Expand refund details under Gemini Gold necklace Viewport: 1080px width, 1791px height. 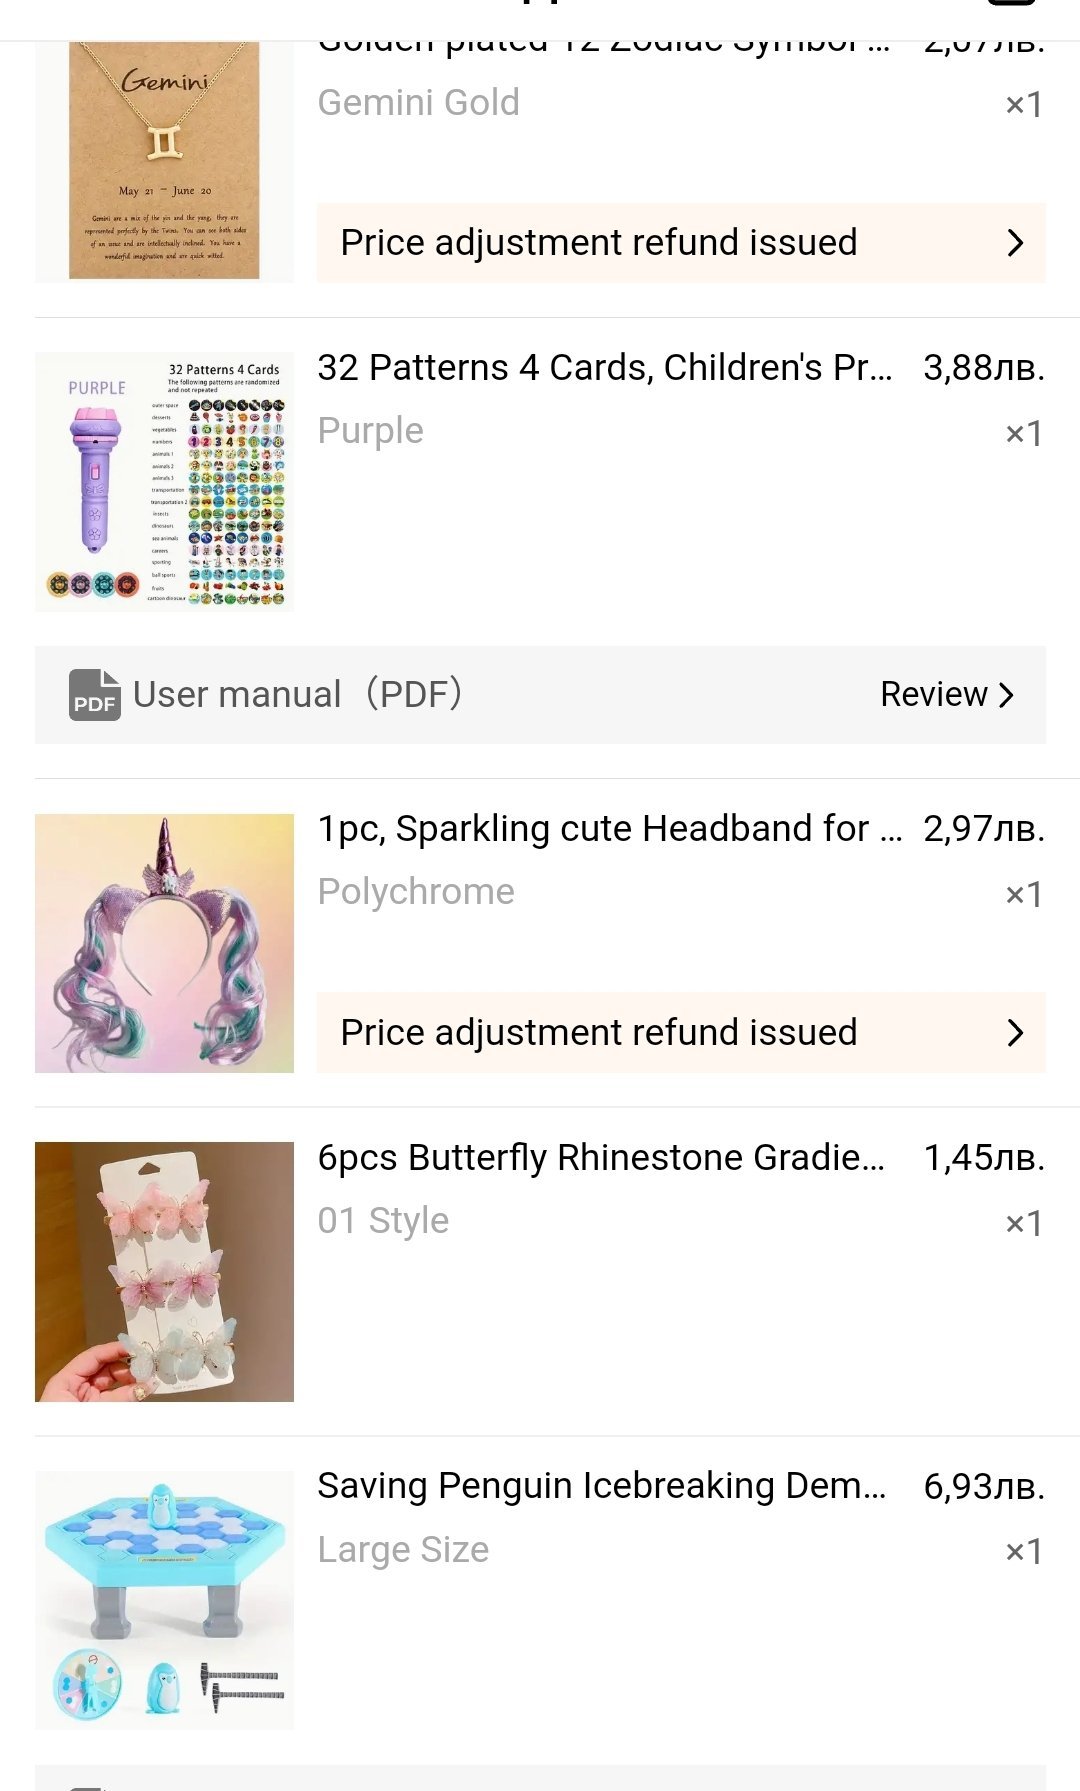point(1015,243)
